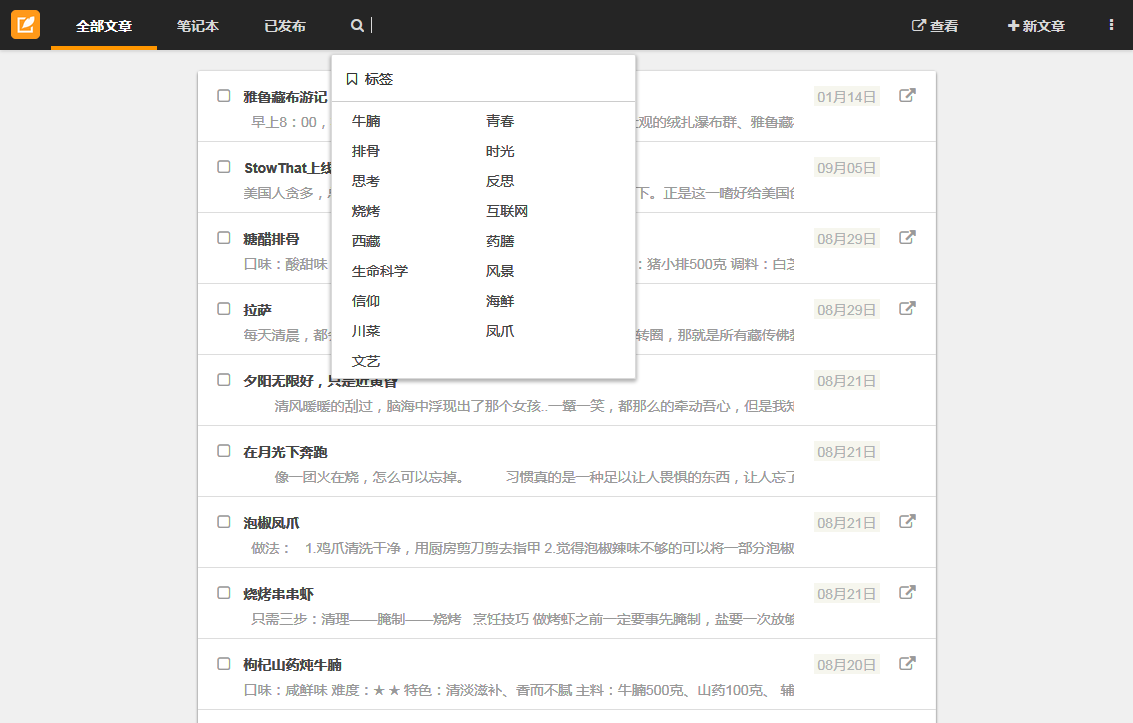Viewport: 1133px width, 723px height.
Task: Switch to the 笔记本 tab
Action: (198, 26)
